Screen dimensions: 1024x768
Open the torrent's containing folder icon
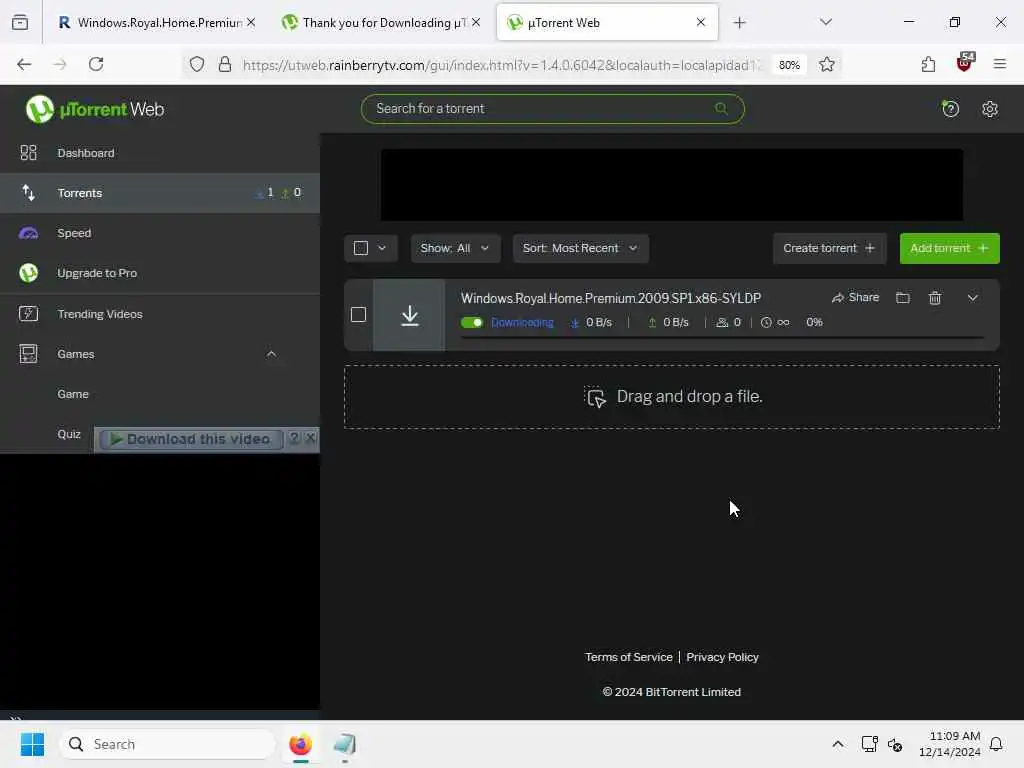(x=903, y=298)
